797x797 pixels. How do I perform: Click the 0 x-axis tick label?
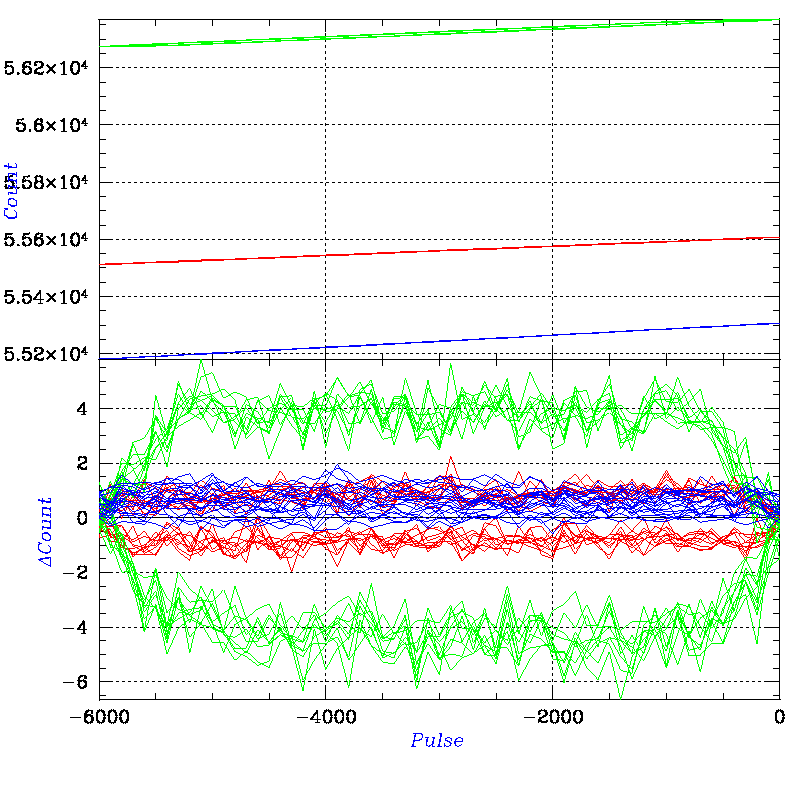(780, 717)
